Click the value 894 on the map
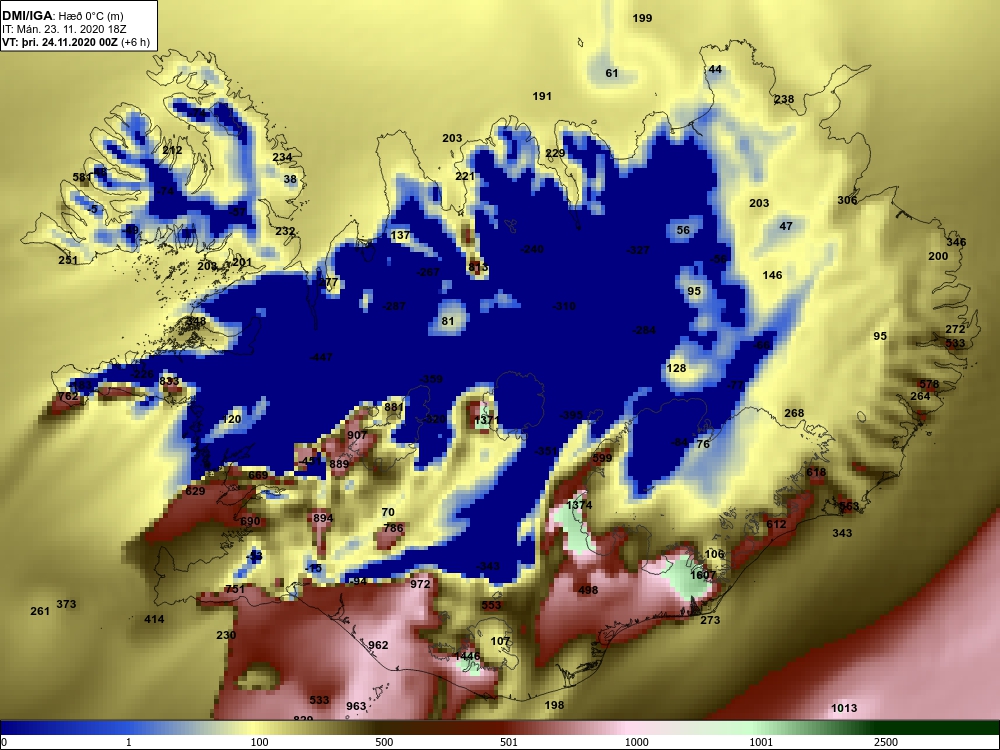The image size is (1000, 750). pos(323,518)
